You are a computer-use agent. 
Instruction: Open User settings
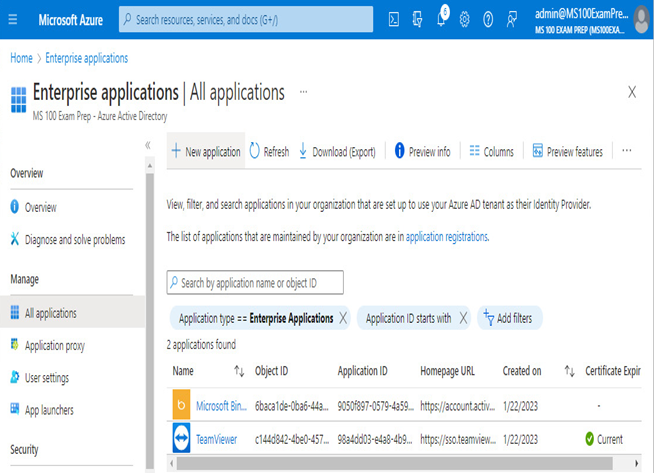(x=40, y=378)
